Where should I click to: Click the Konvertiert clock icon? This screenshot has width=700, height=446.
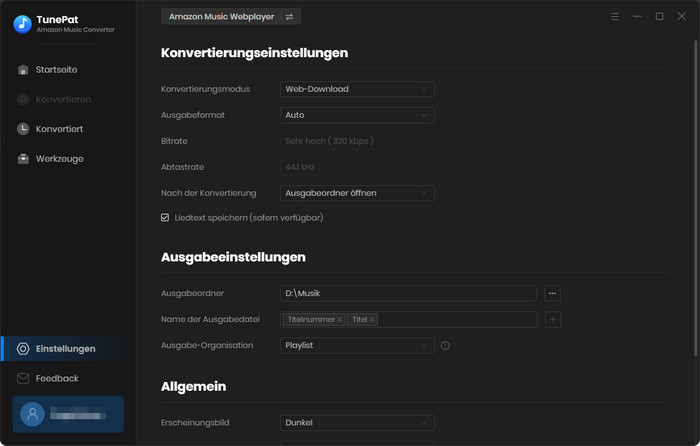pos(23,129)
